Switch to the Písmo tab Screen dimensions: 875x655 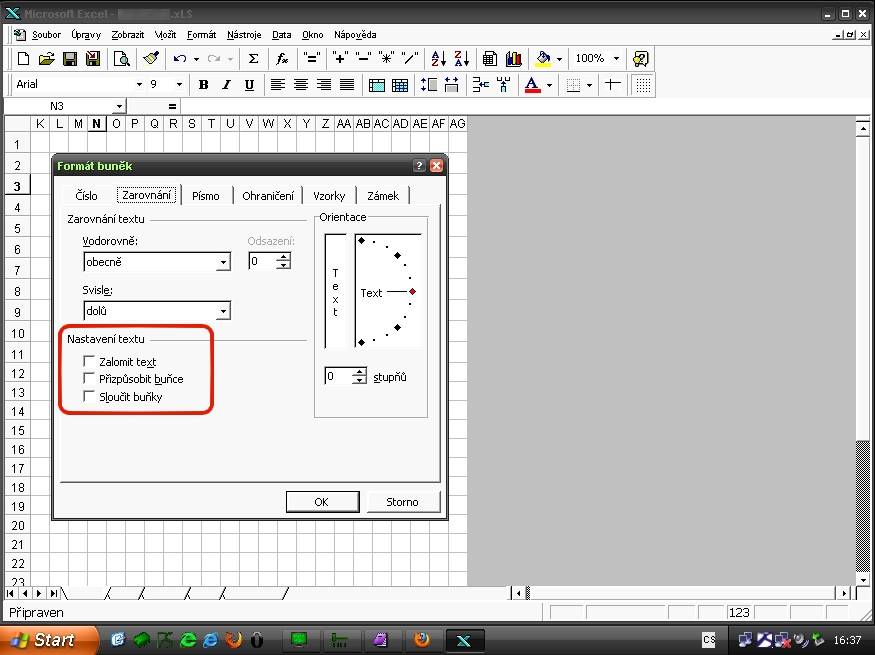tap(205, 196)
